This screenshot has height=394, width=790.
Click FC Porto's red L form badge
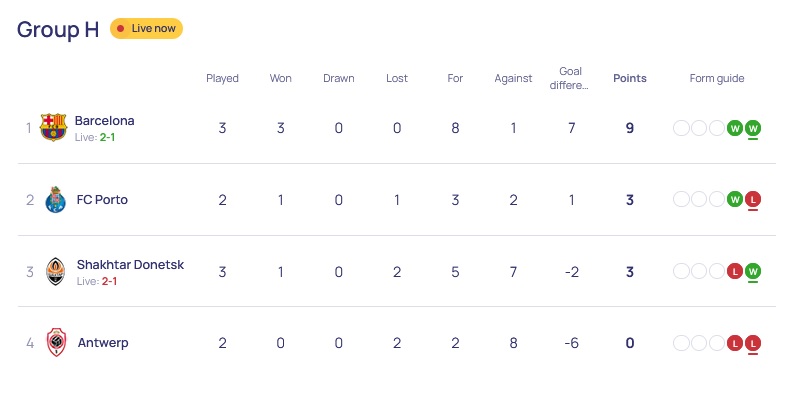pyautogui.click(x=753, y=200)
